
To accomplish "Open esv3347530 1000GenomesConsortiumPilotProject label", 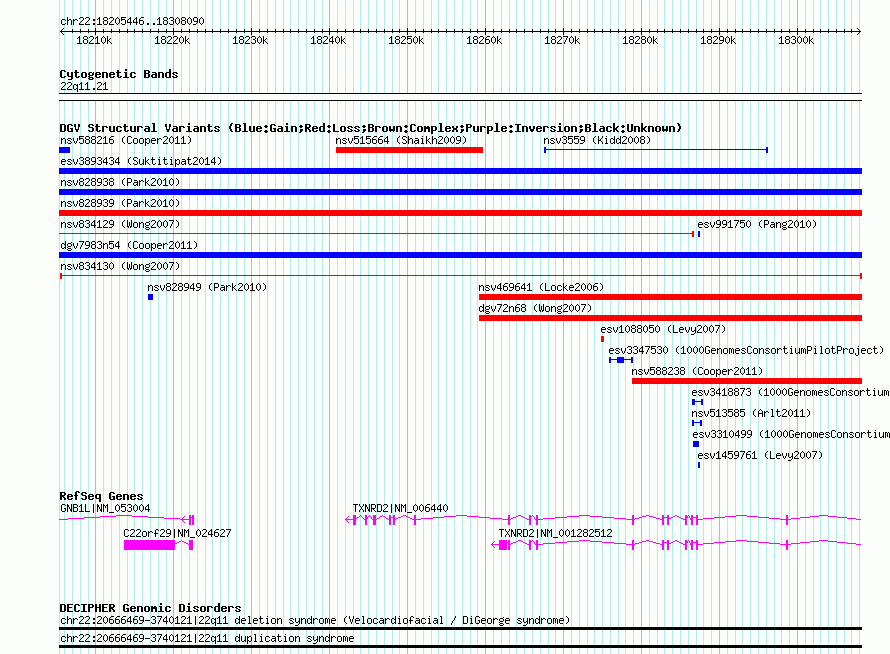I will [x=746, y=350].
